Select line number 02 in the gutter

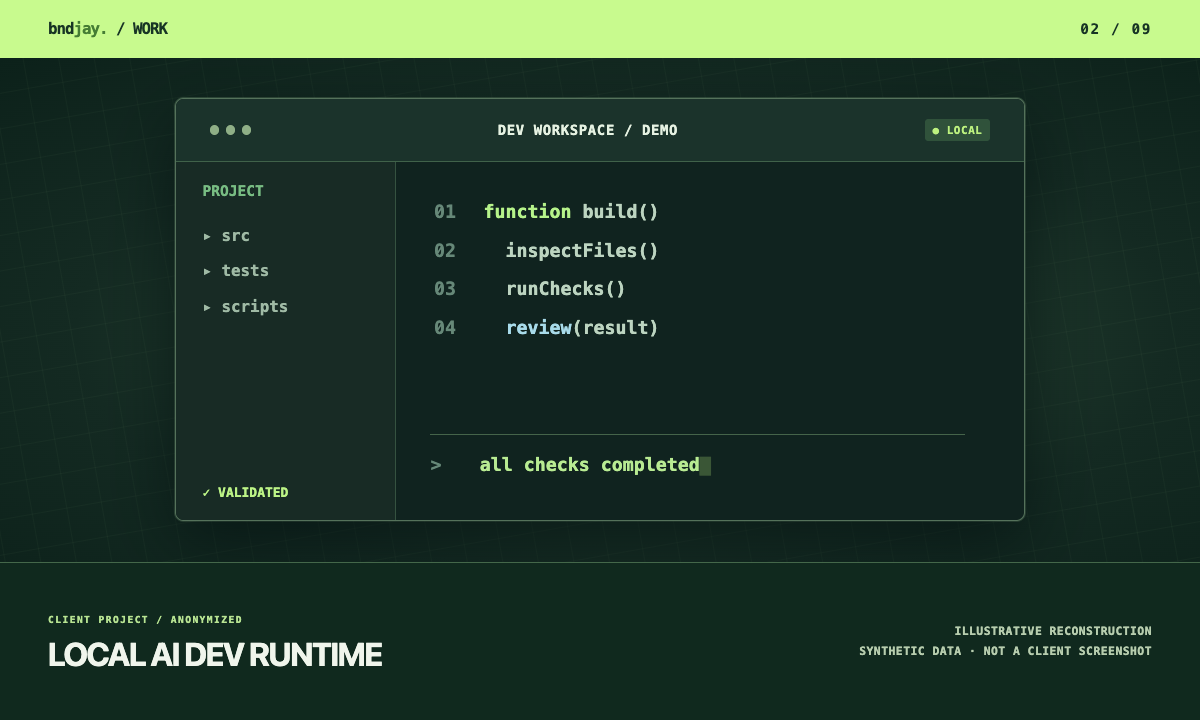(x=445, y=251)
